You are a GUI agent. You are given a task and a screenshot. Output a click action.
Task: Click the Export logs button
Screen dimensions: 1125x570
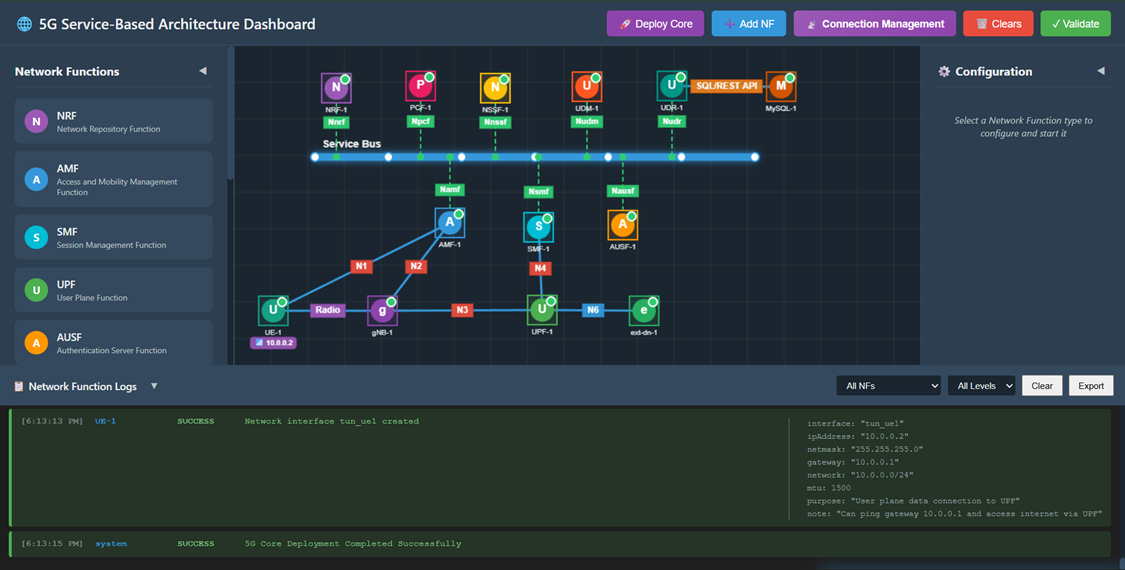pos(1091,386)
